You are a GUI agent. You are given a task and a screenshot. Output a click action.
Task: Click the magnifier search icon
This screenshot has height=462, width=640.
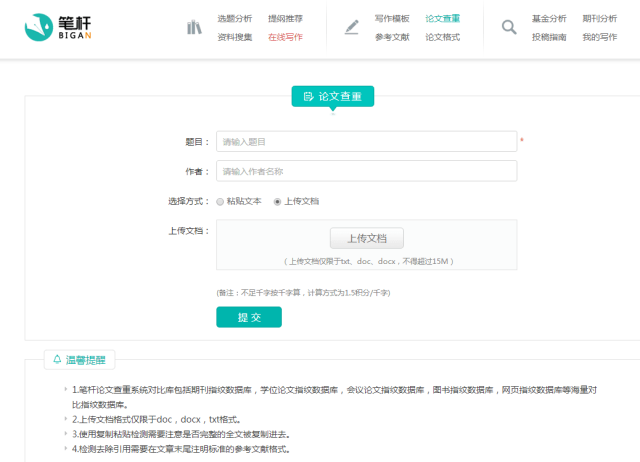tap(509, 27)
